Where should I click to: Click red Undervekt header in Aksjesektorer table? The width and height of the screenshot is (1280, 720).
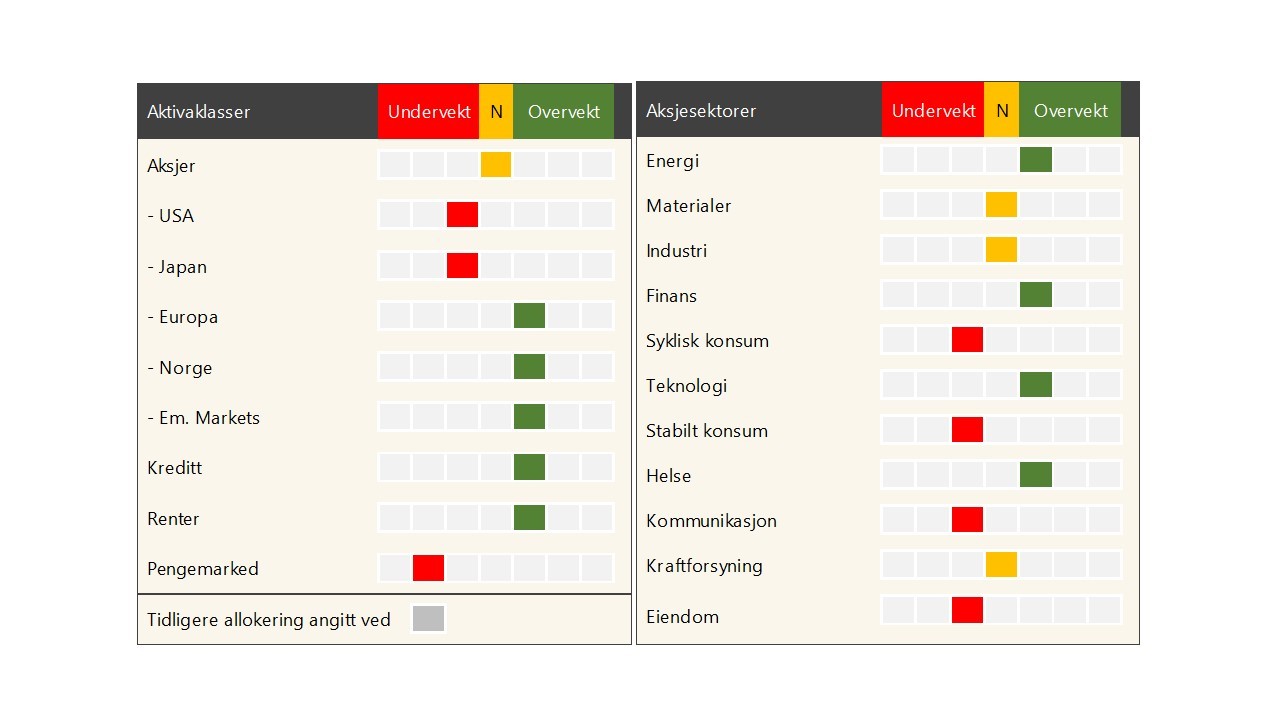click(x=933, y=110)
